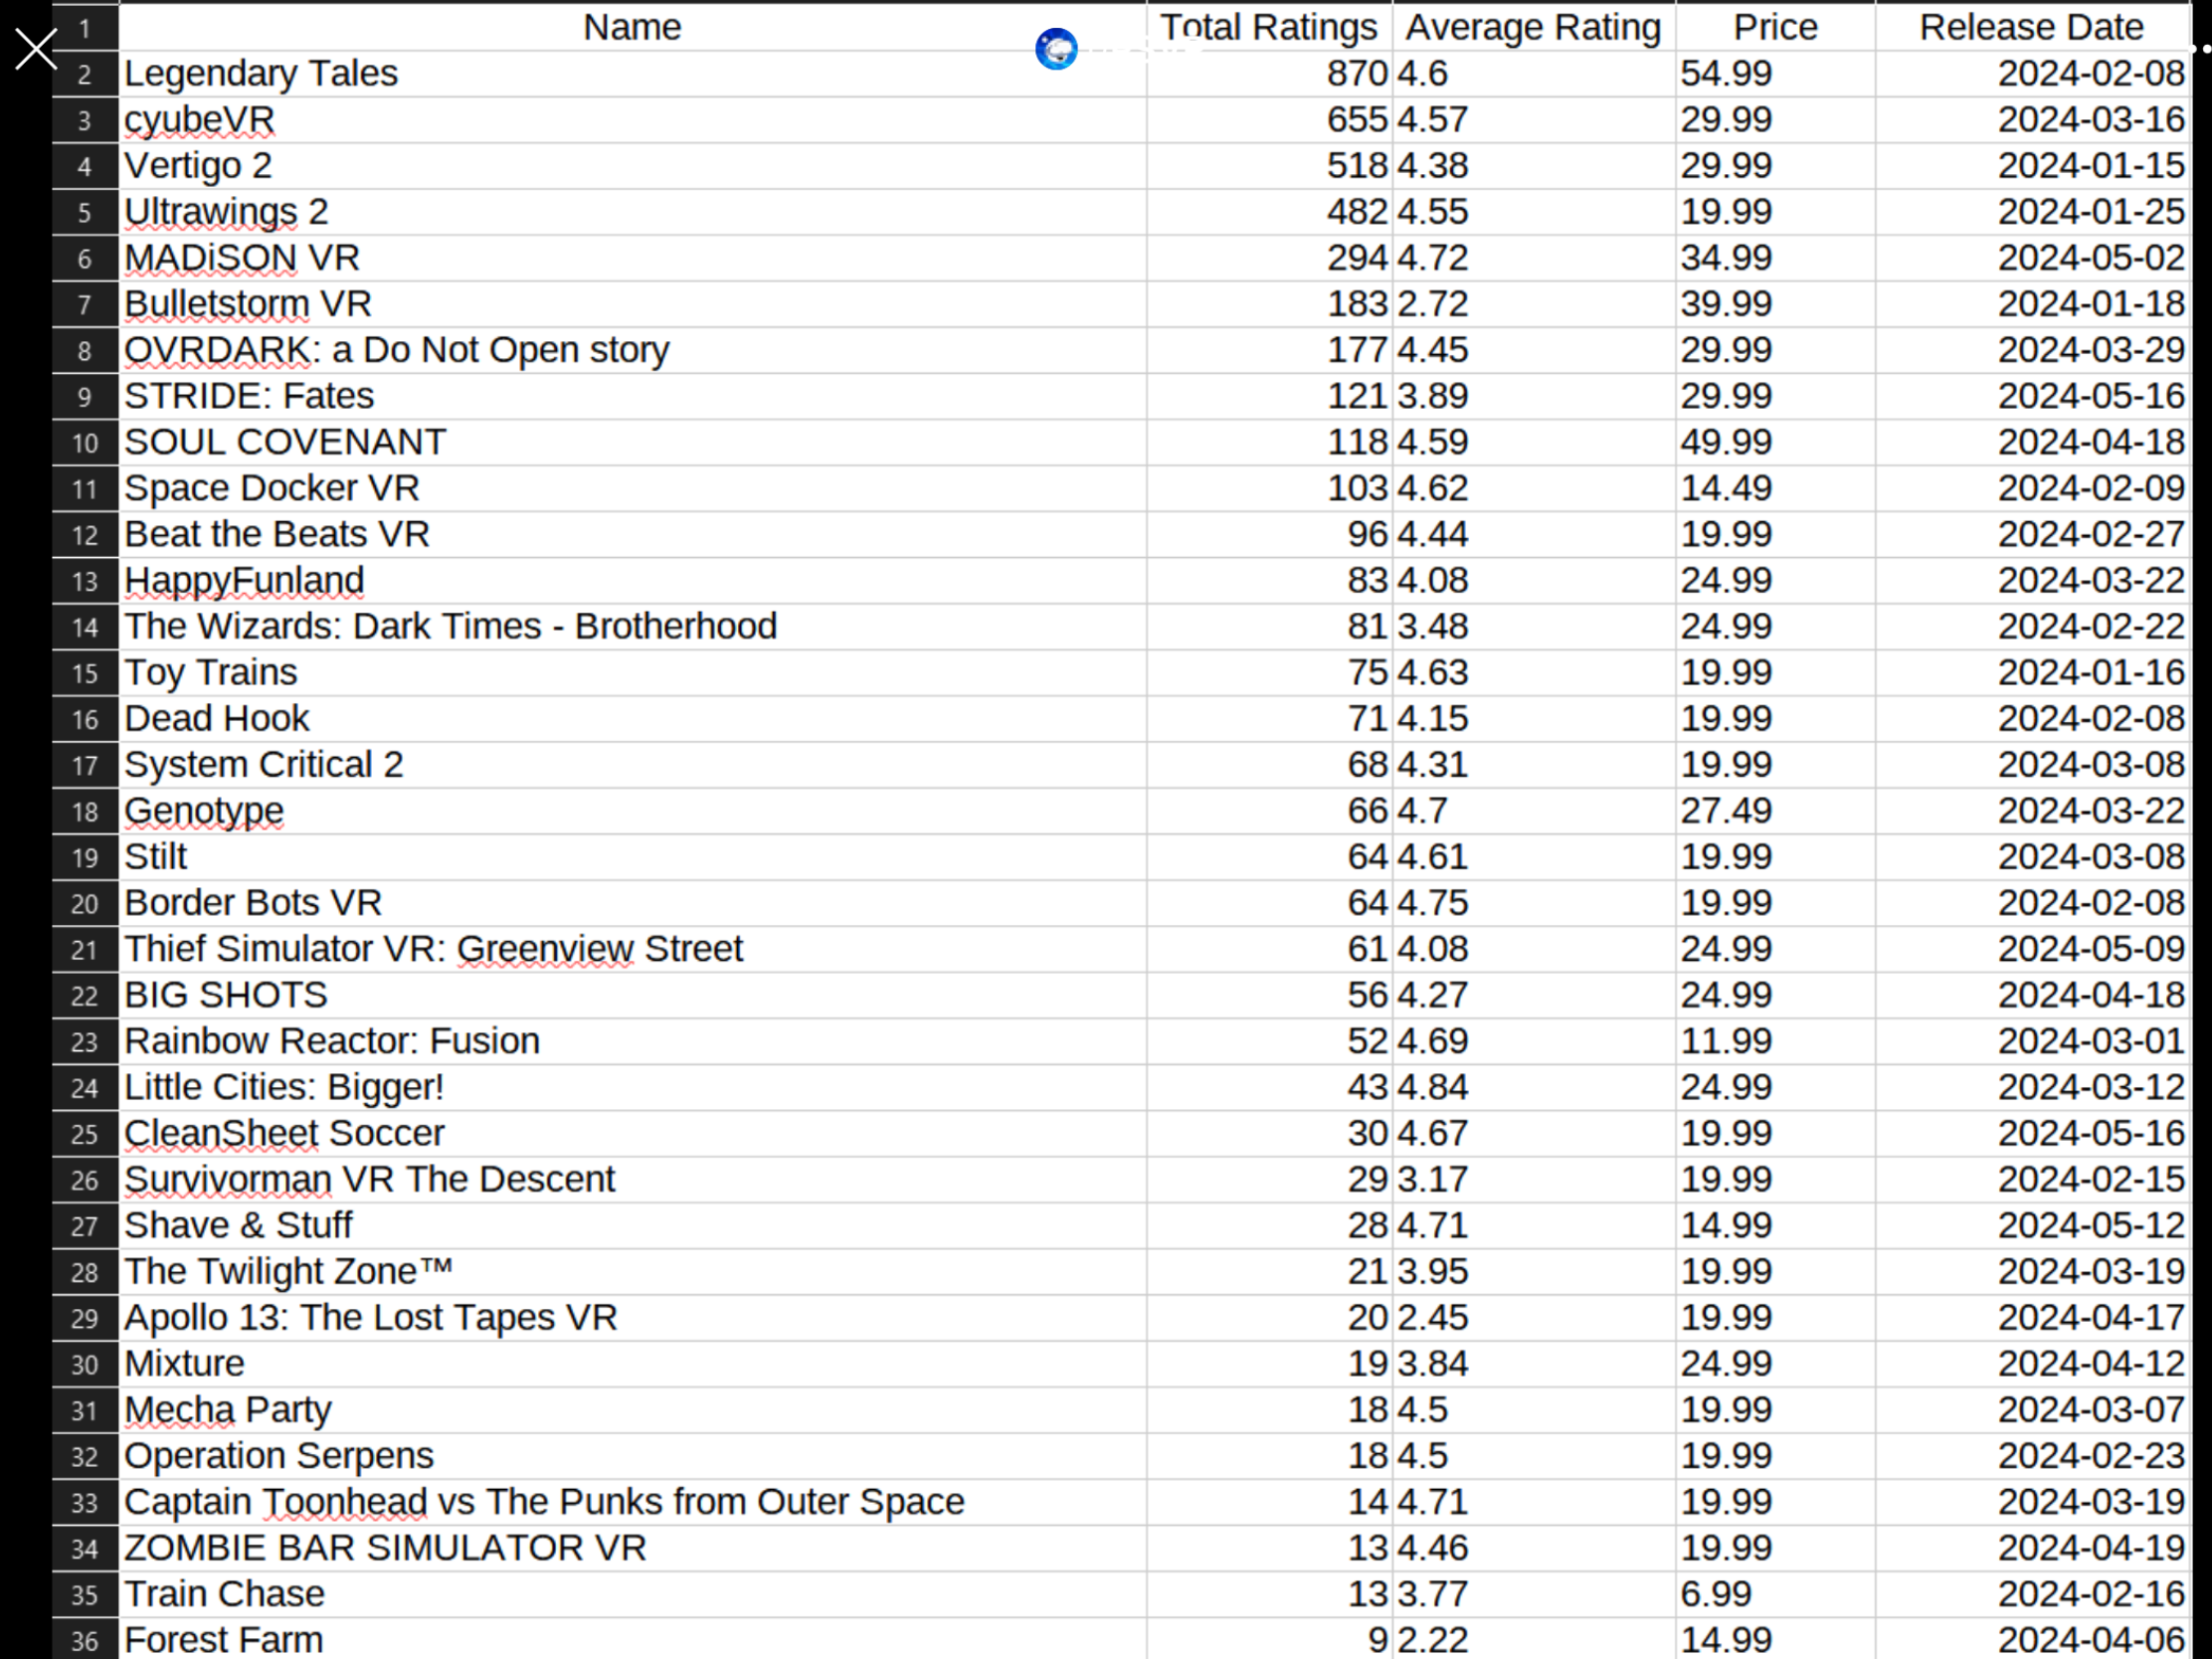The image size is (2212, 1659).
Task: Select the Release Date header cell
Action: pyautogui.click(x=2030, y=27)
